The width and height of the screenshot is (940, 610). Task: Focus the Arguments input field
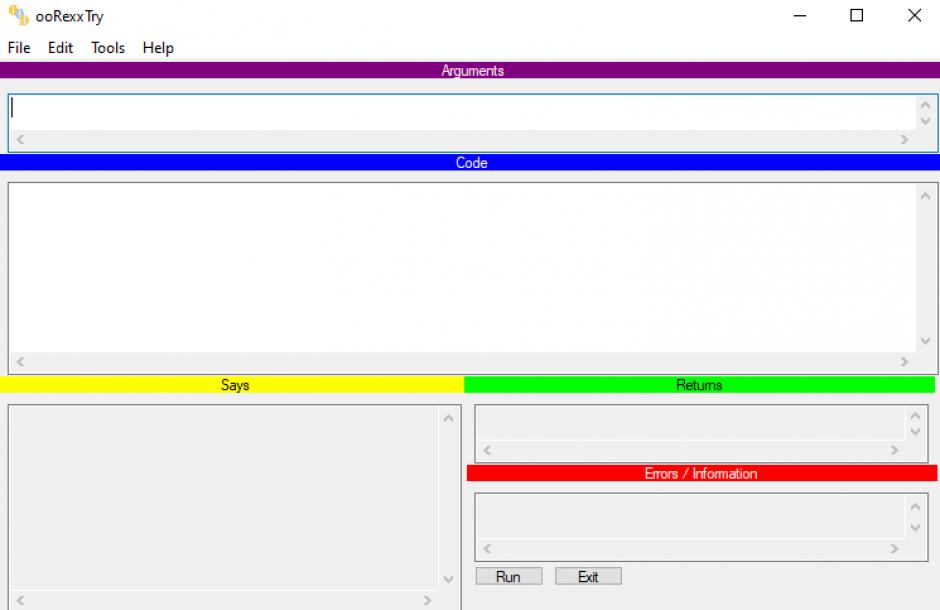tap(462, 113)
